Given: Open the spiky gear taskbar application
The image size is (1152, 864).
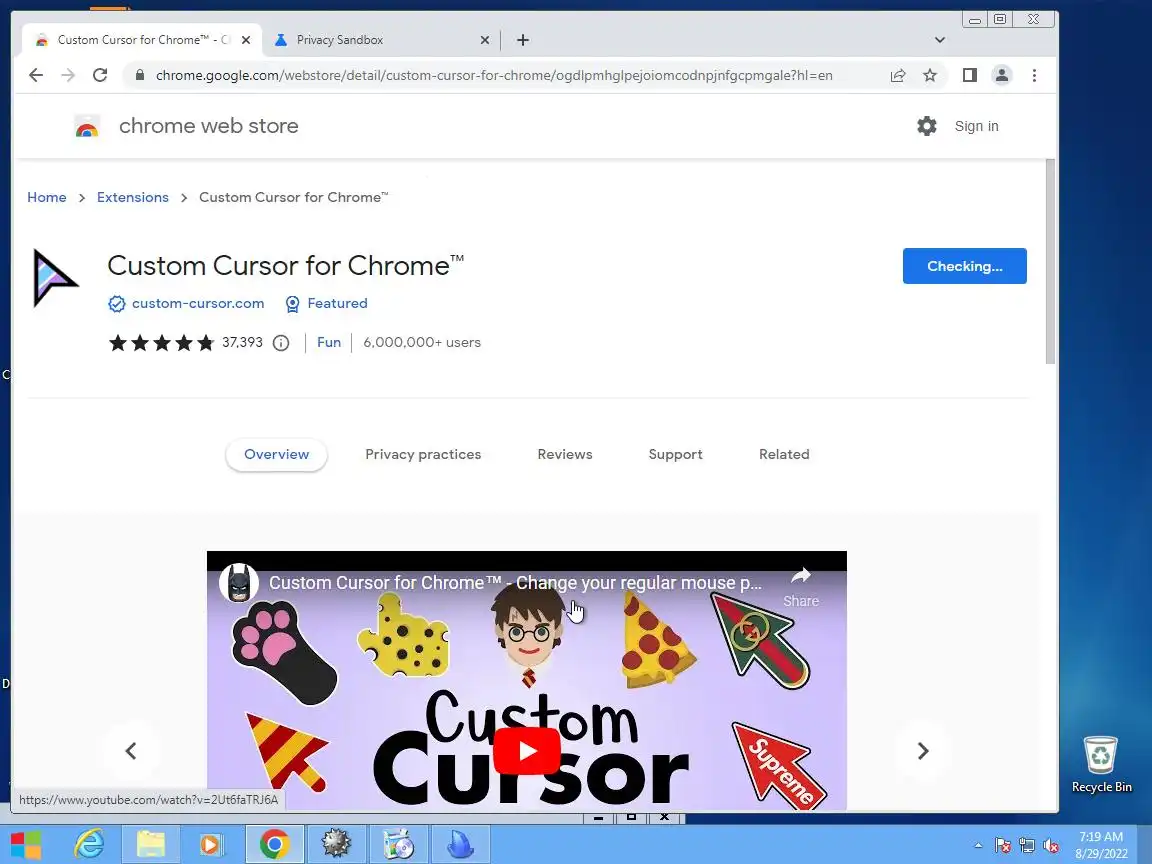Looking at the screenshot, I should coord(336,844).
